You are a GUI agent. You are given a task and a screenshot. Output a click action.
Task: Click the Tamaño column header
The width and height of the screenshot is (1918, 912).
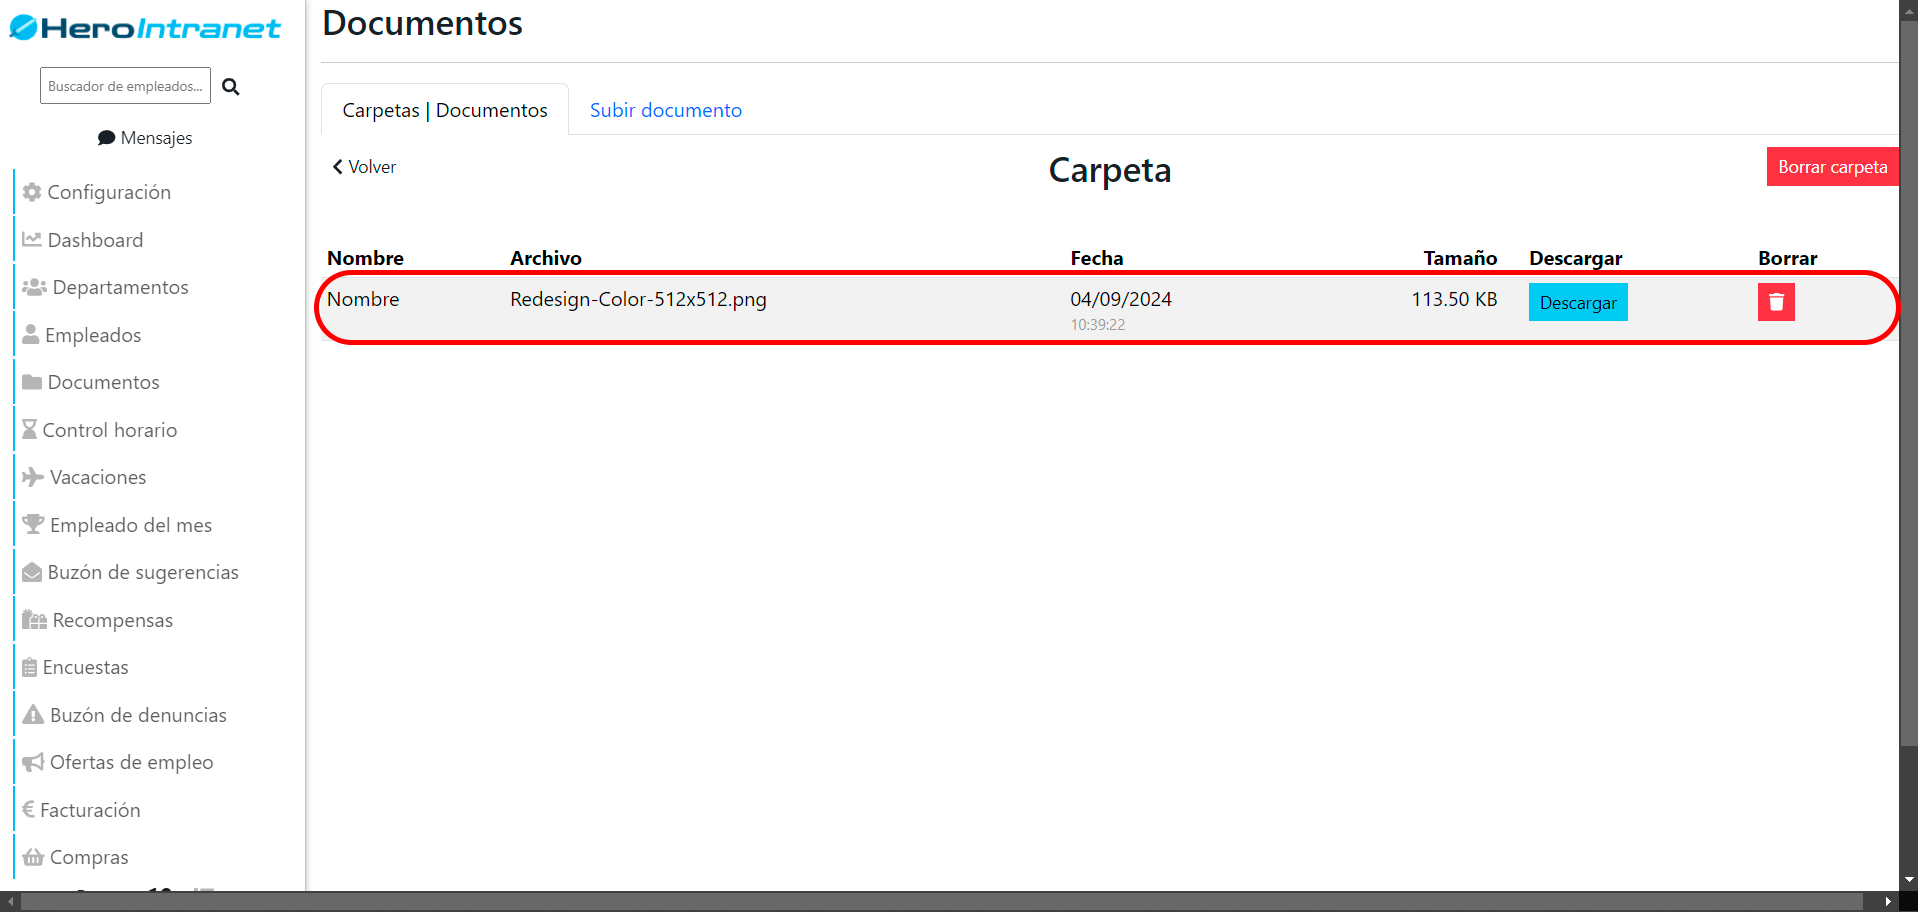tap(1460, 258)
